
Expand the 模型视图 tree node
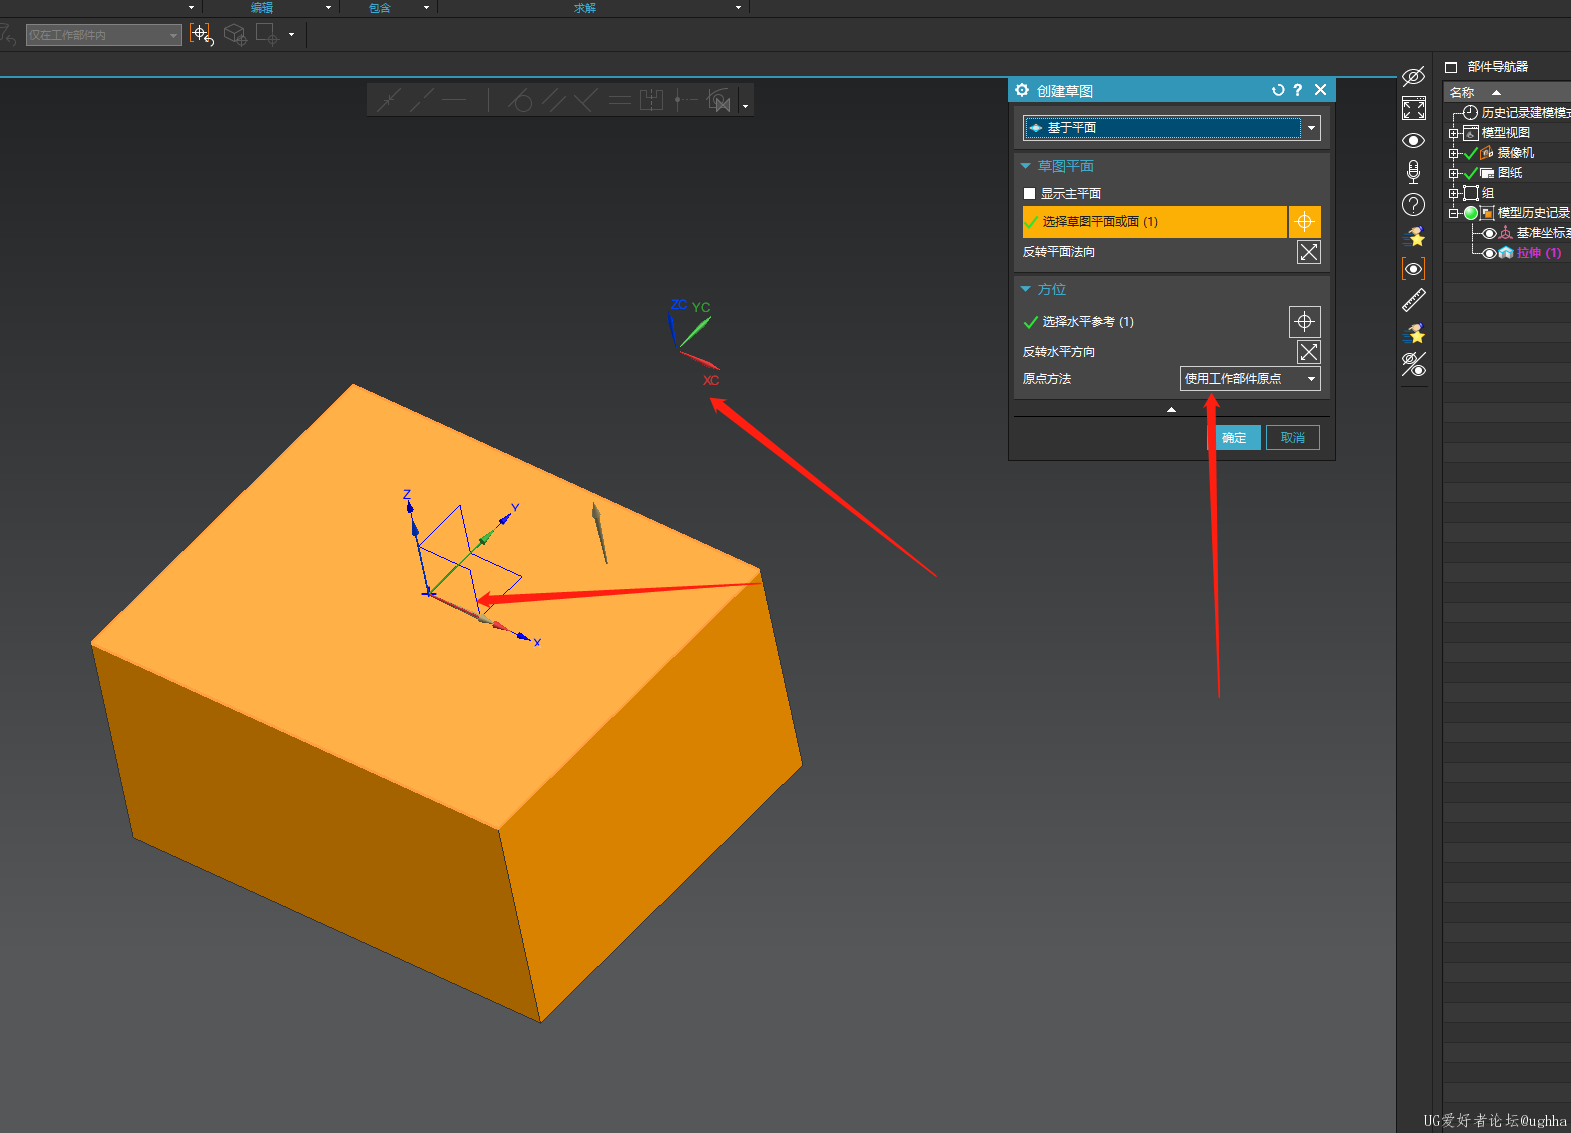[x=1454, y=133]
